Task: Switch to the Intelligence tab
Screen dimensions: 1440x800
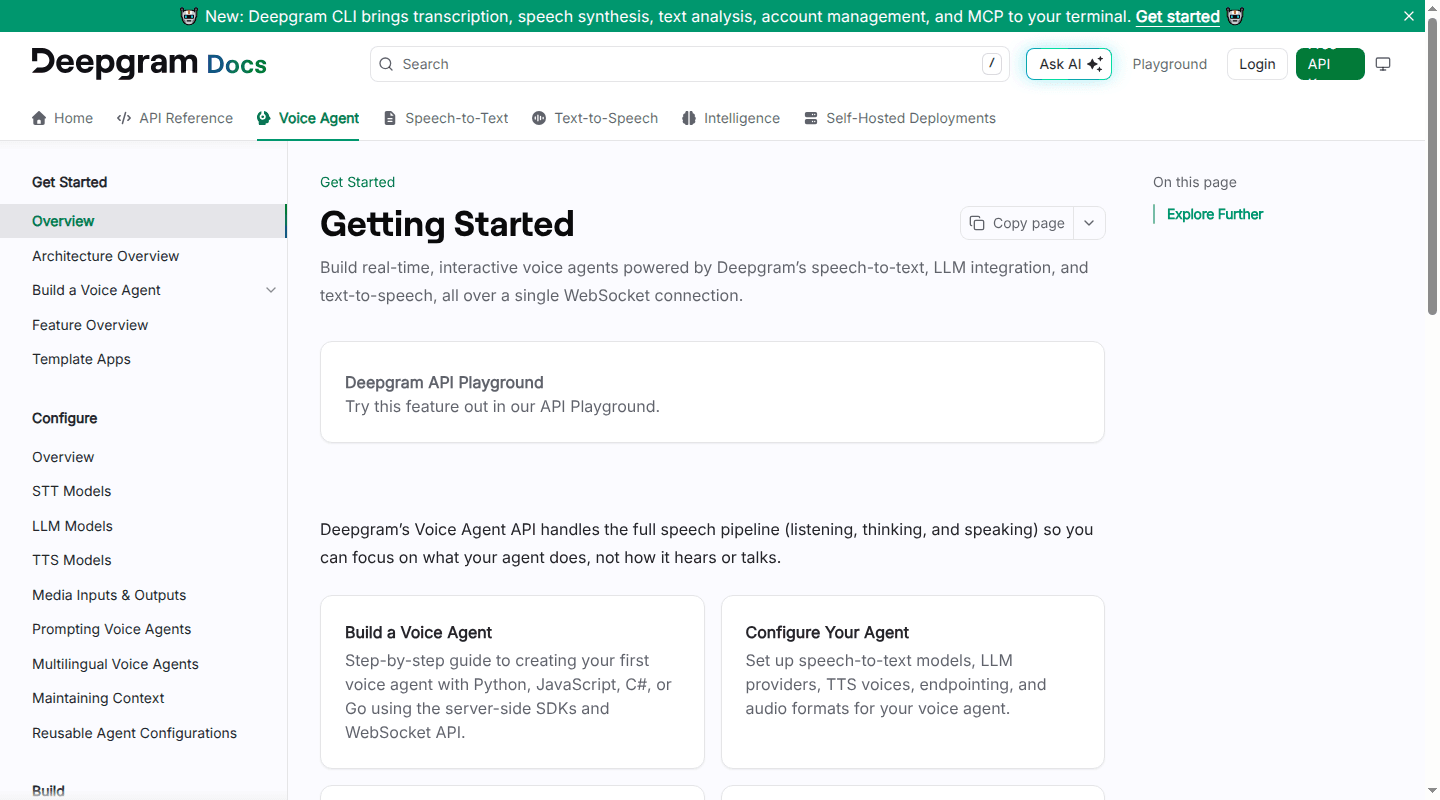Action: (x=731, y=118)
